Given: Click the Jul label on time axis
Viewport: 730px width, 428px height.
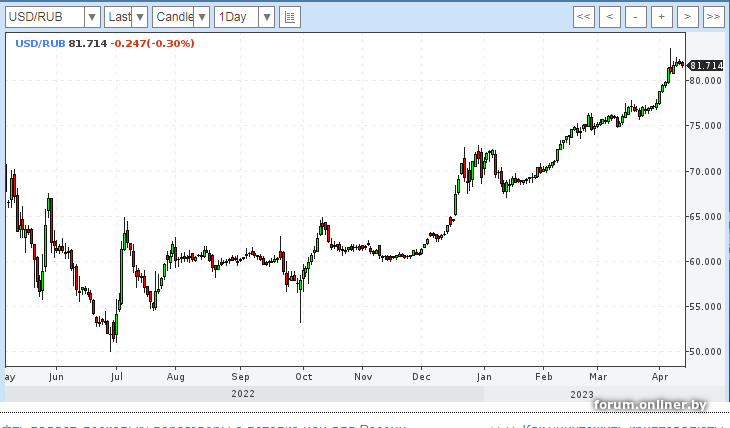Looking at the screenshot, I should [117, 376].
